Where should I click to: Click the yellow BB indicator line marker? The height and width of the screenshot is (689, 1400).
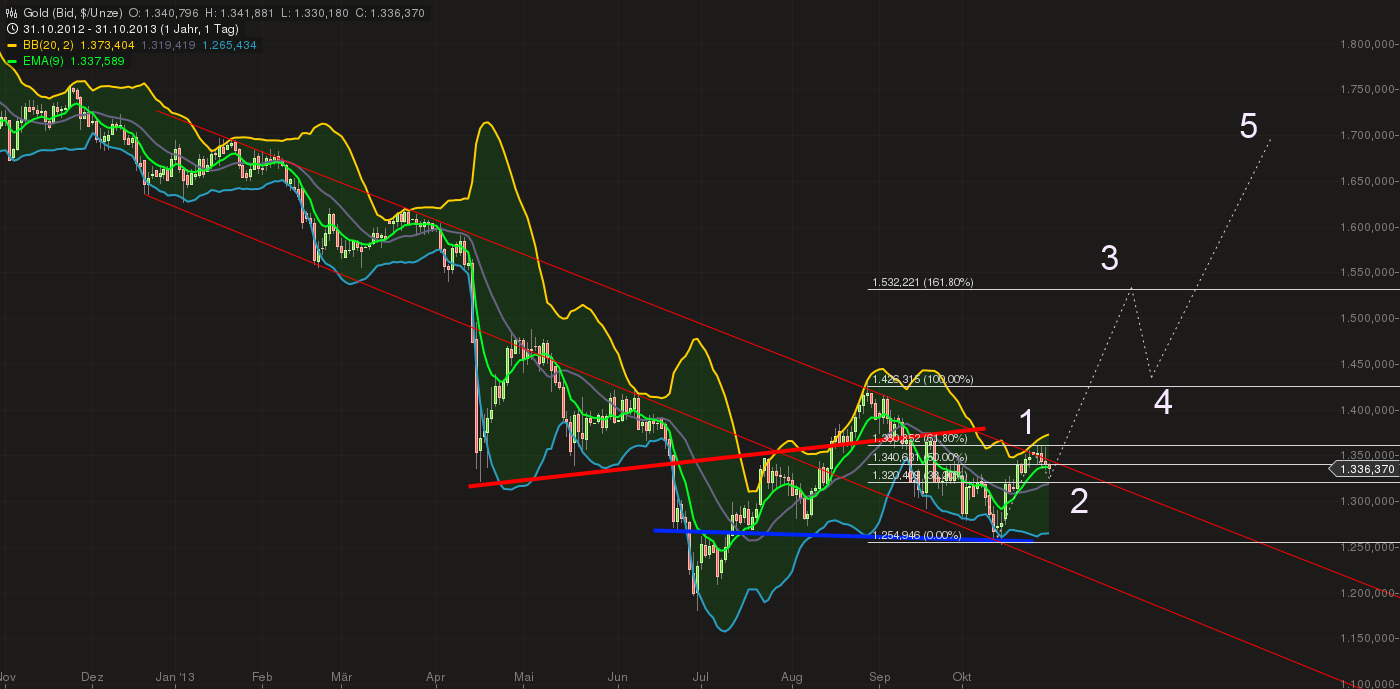pos(12,45)
